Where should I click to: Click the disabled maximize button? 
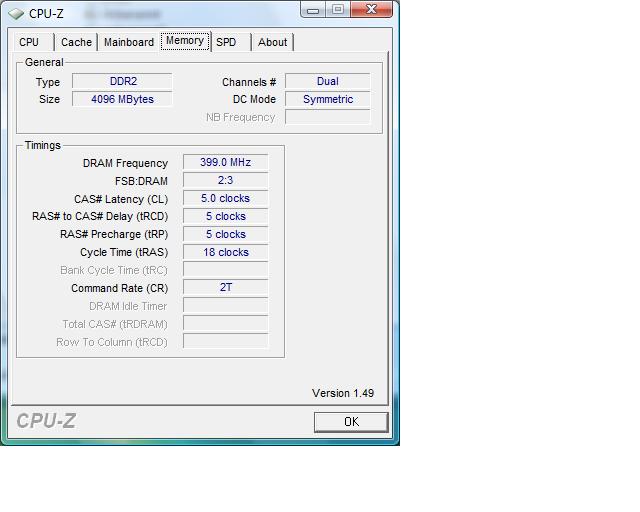pos(338,9)
